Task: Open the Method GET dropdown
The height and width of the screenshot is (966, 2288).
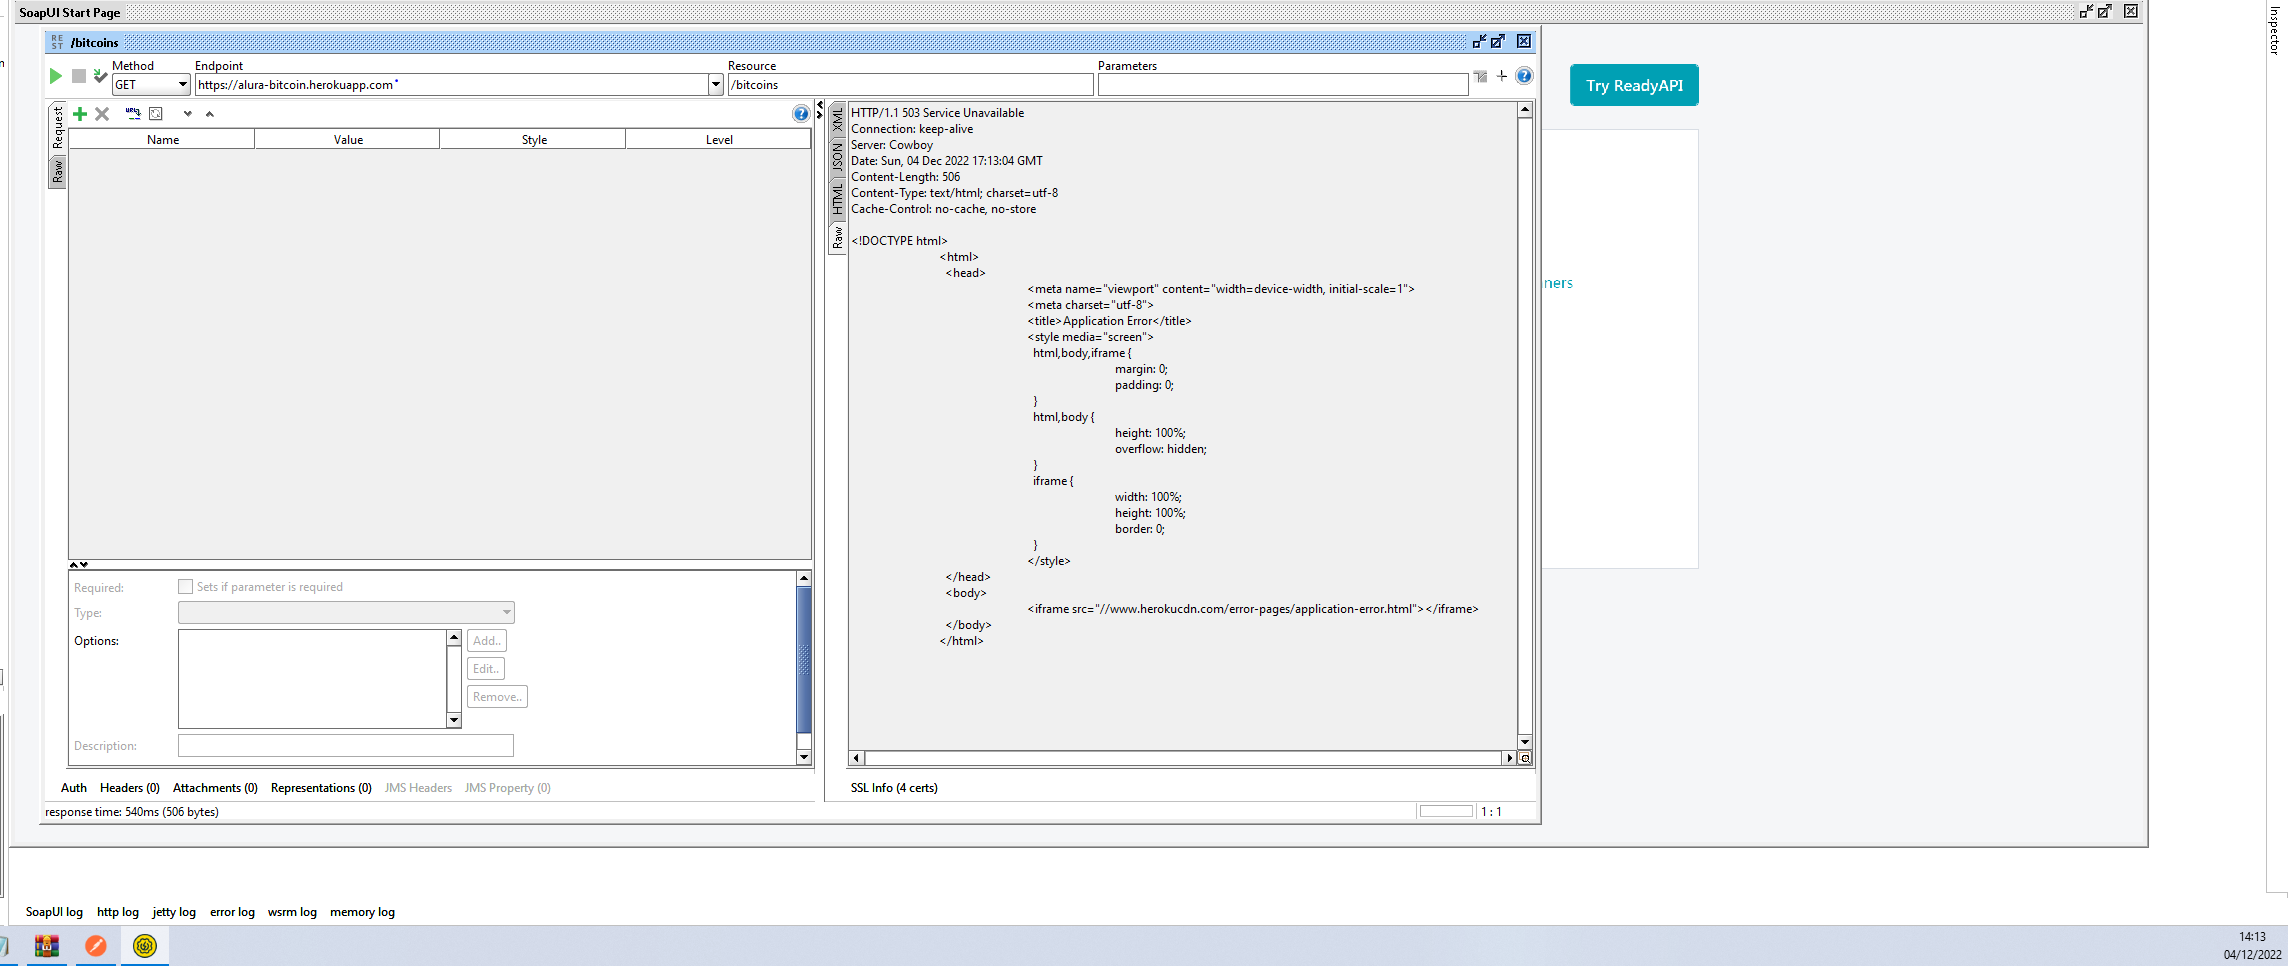Action: click(x=183, y=85)
